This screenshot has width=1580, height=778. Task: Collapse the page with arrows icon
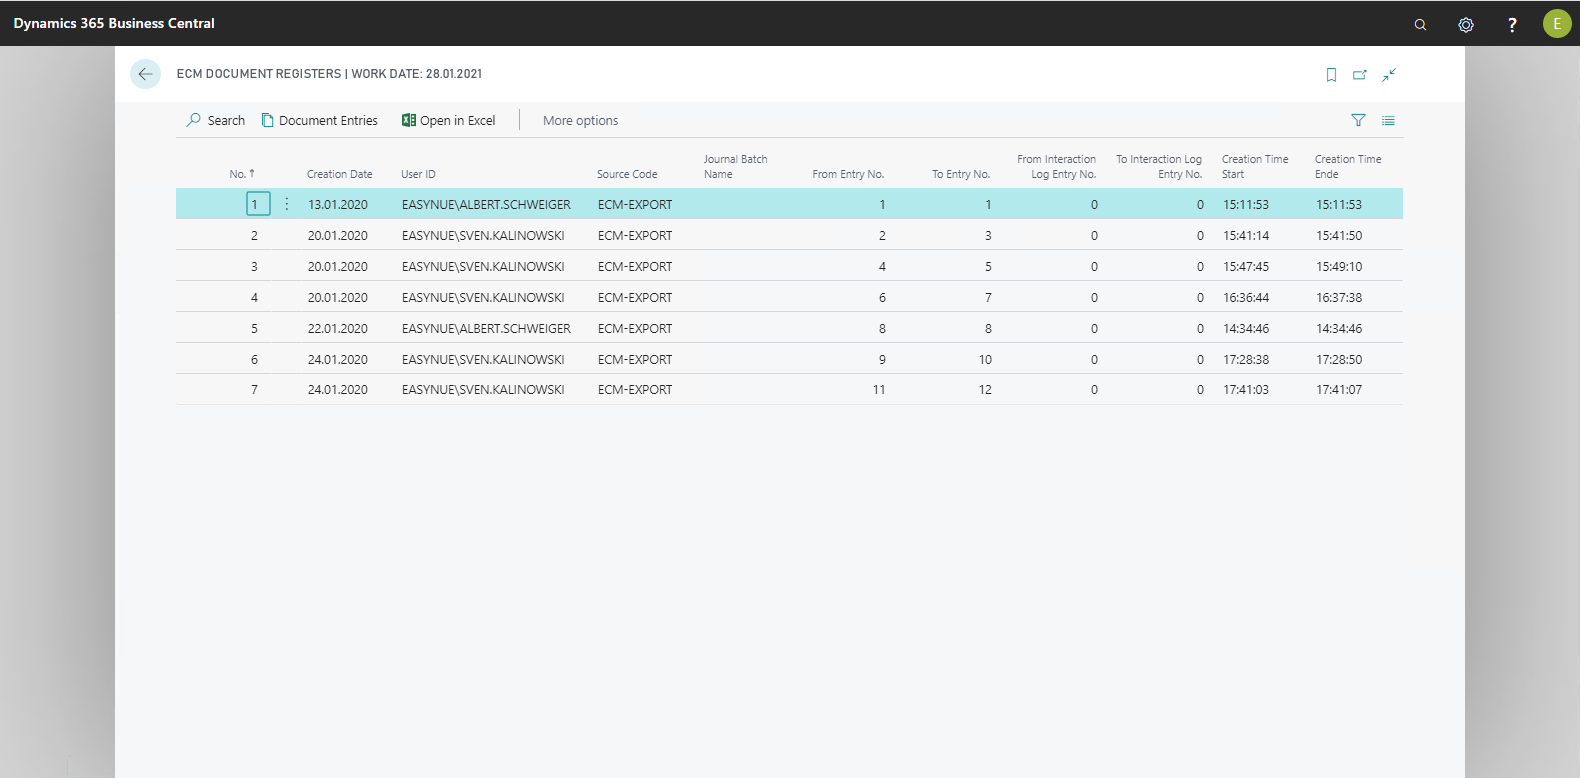coord(1389,75)
